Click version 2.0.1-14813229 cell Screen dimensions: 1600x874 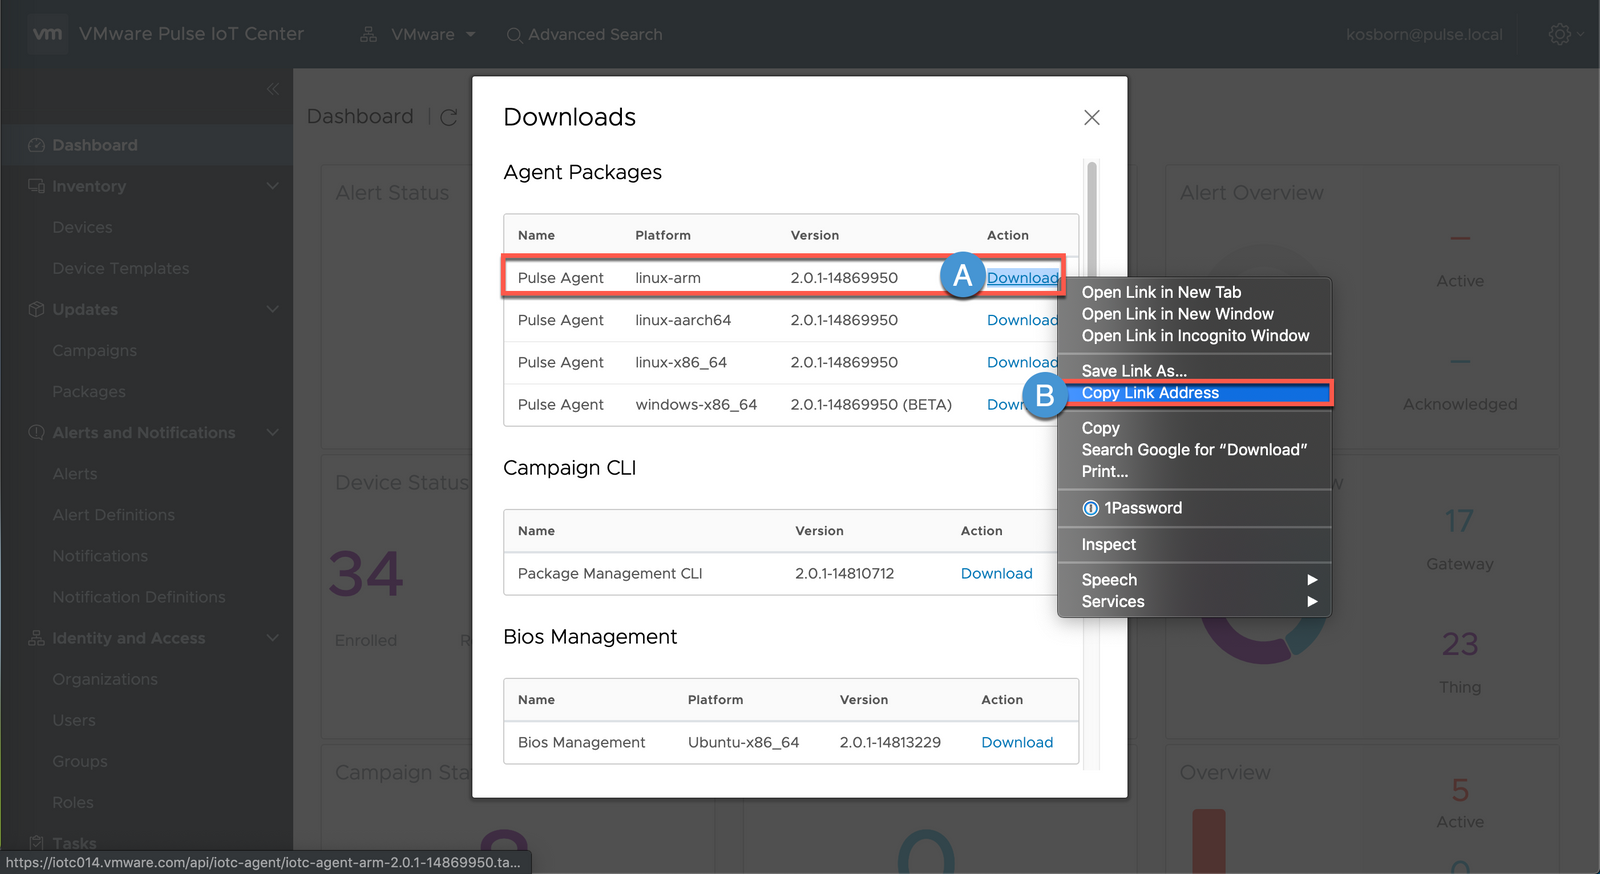coord(890,742)
